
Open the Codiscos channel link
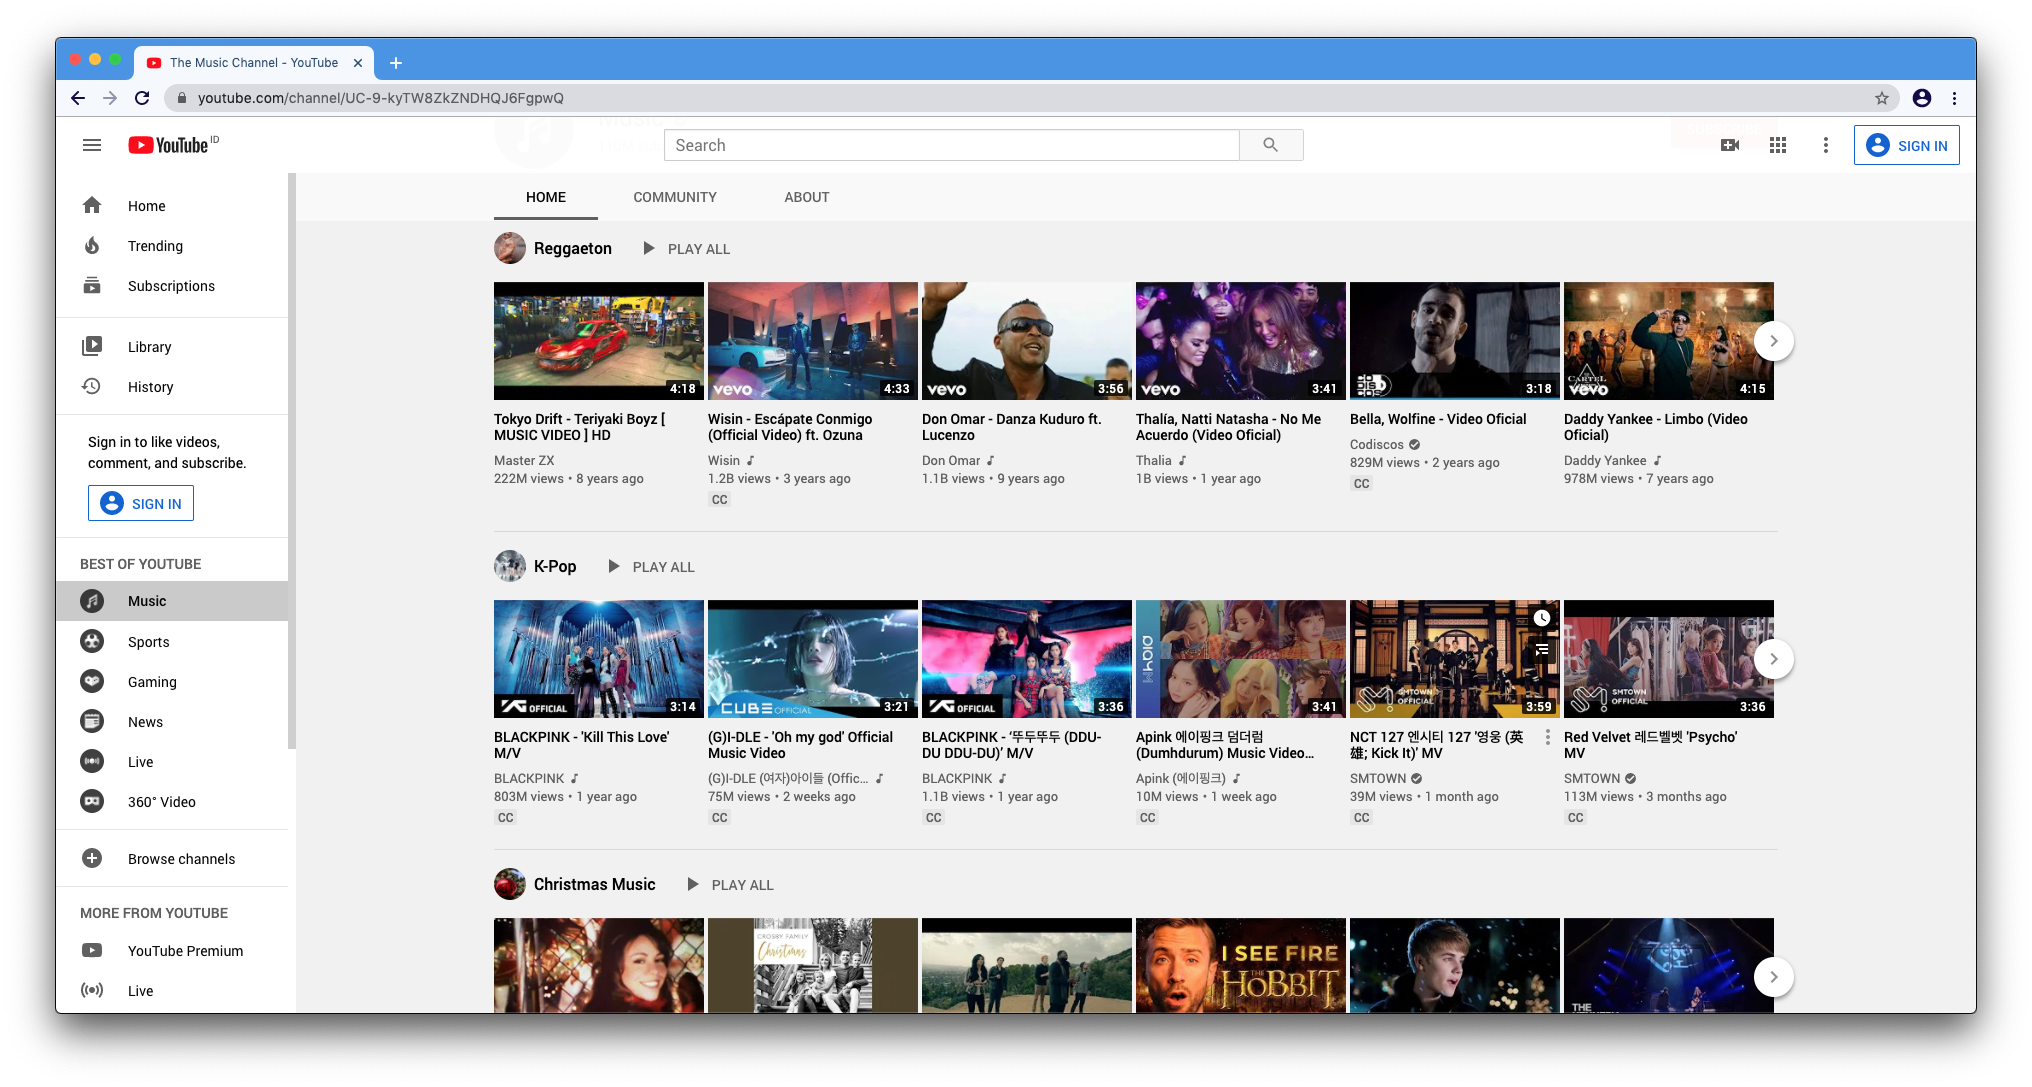1377,445
